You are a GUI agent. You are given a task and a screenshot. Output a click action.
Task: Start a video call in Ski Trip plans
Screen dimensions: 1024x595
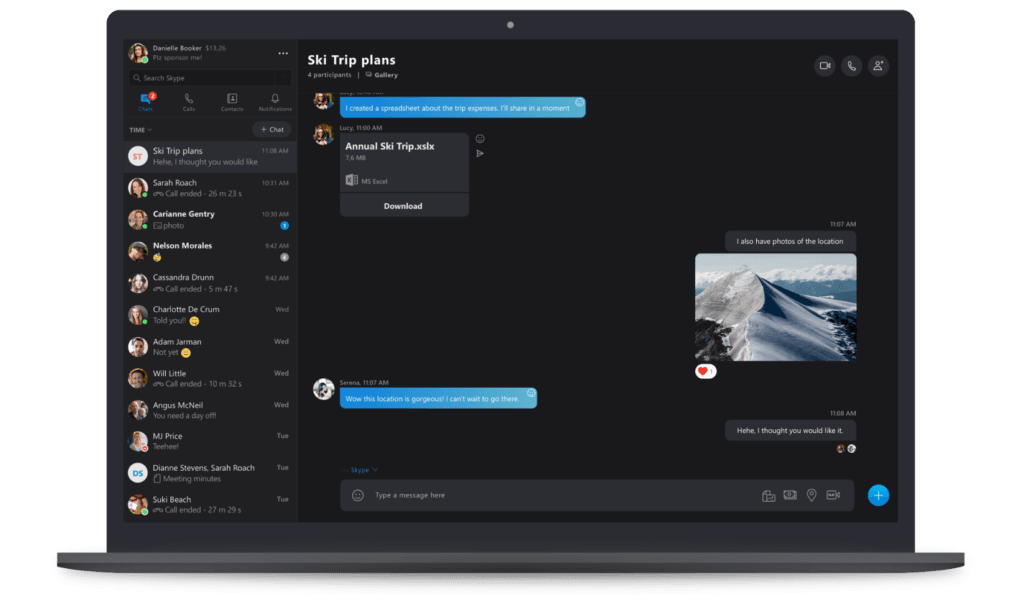(825, 66)
